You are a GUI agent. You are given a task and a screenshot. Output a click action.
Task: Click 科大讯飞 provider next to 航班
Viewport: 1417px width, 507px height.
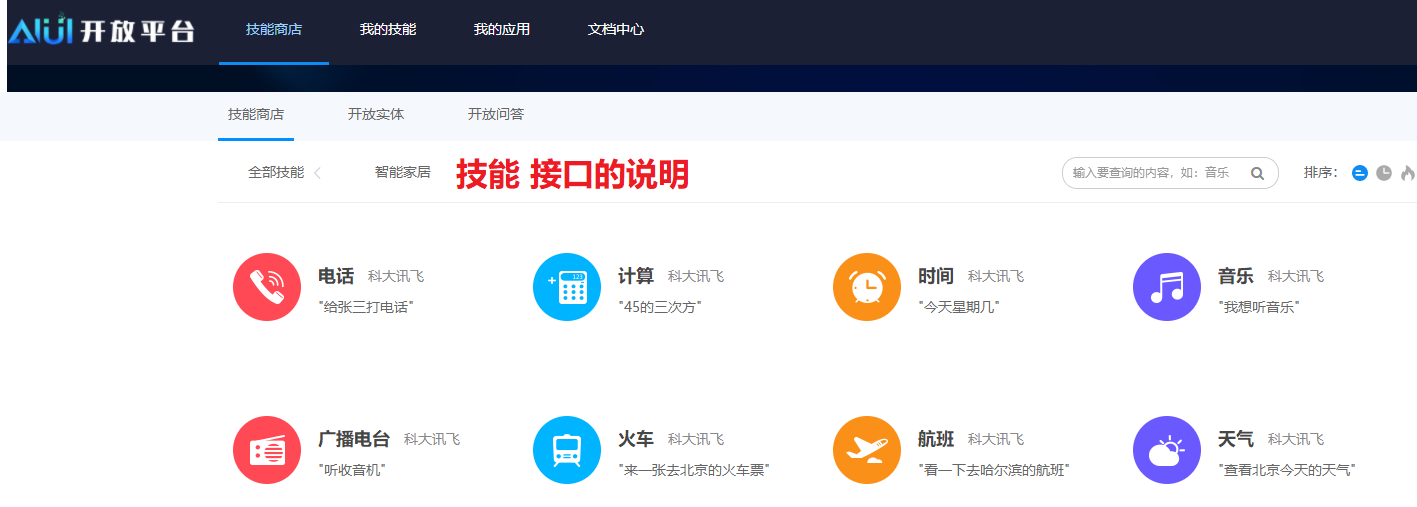tap(996, 440)
